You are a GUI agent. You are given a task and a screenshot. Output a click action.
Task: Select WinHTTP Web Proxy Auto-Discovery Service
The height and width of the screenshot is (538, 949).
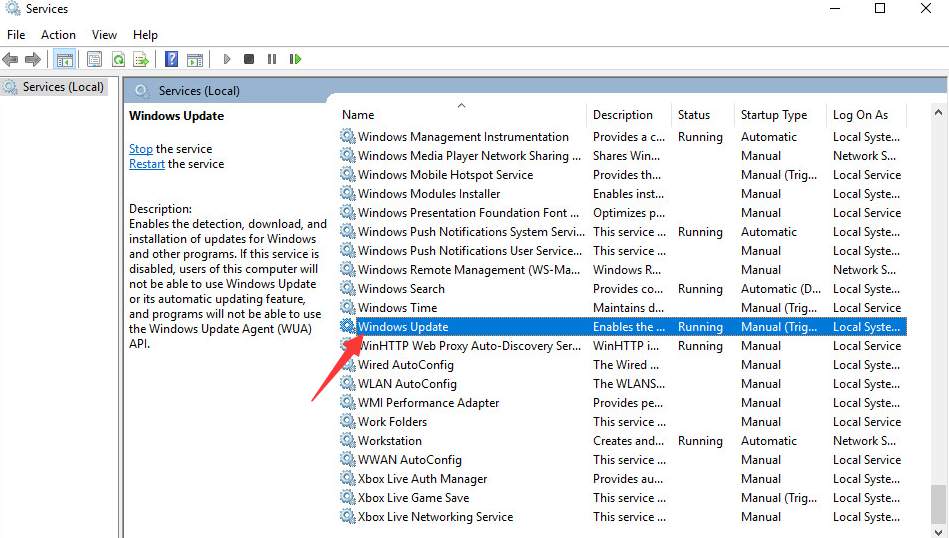click(622, 346)
